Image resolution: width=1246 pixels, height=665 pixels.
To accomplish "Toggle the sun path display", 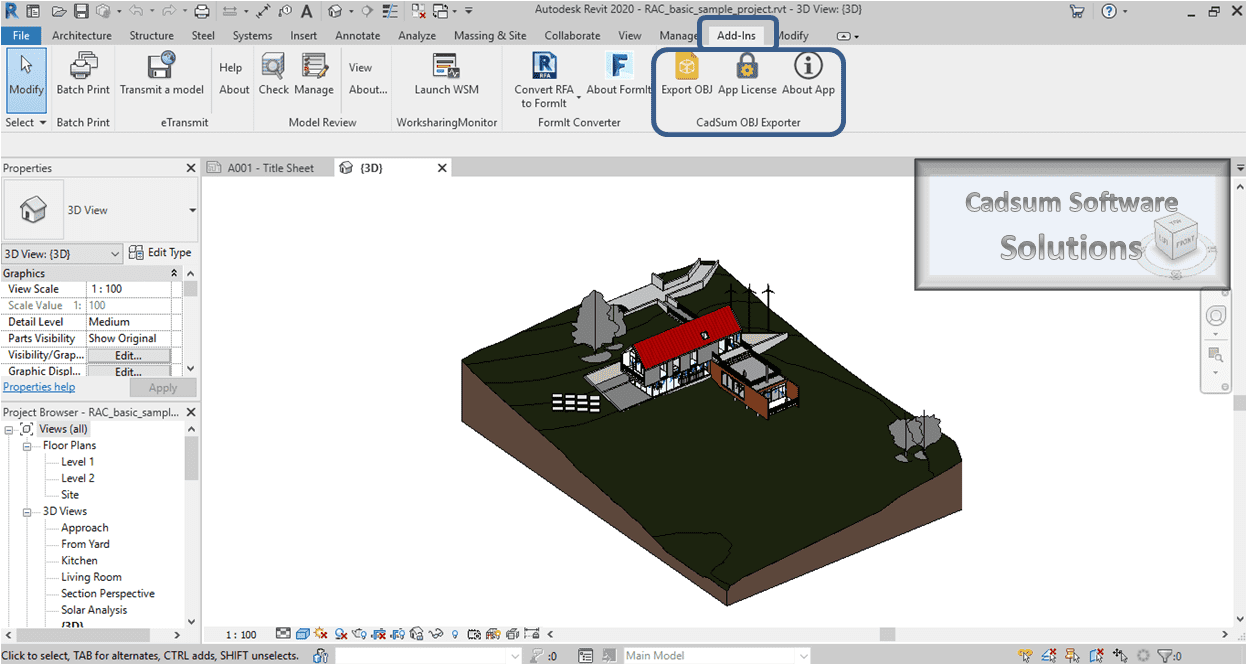I will pos(320,634).
